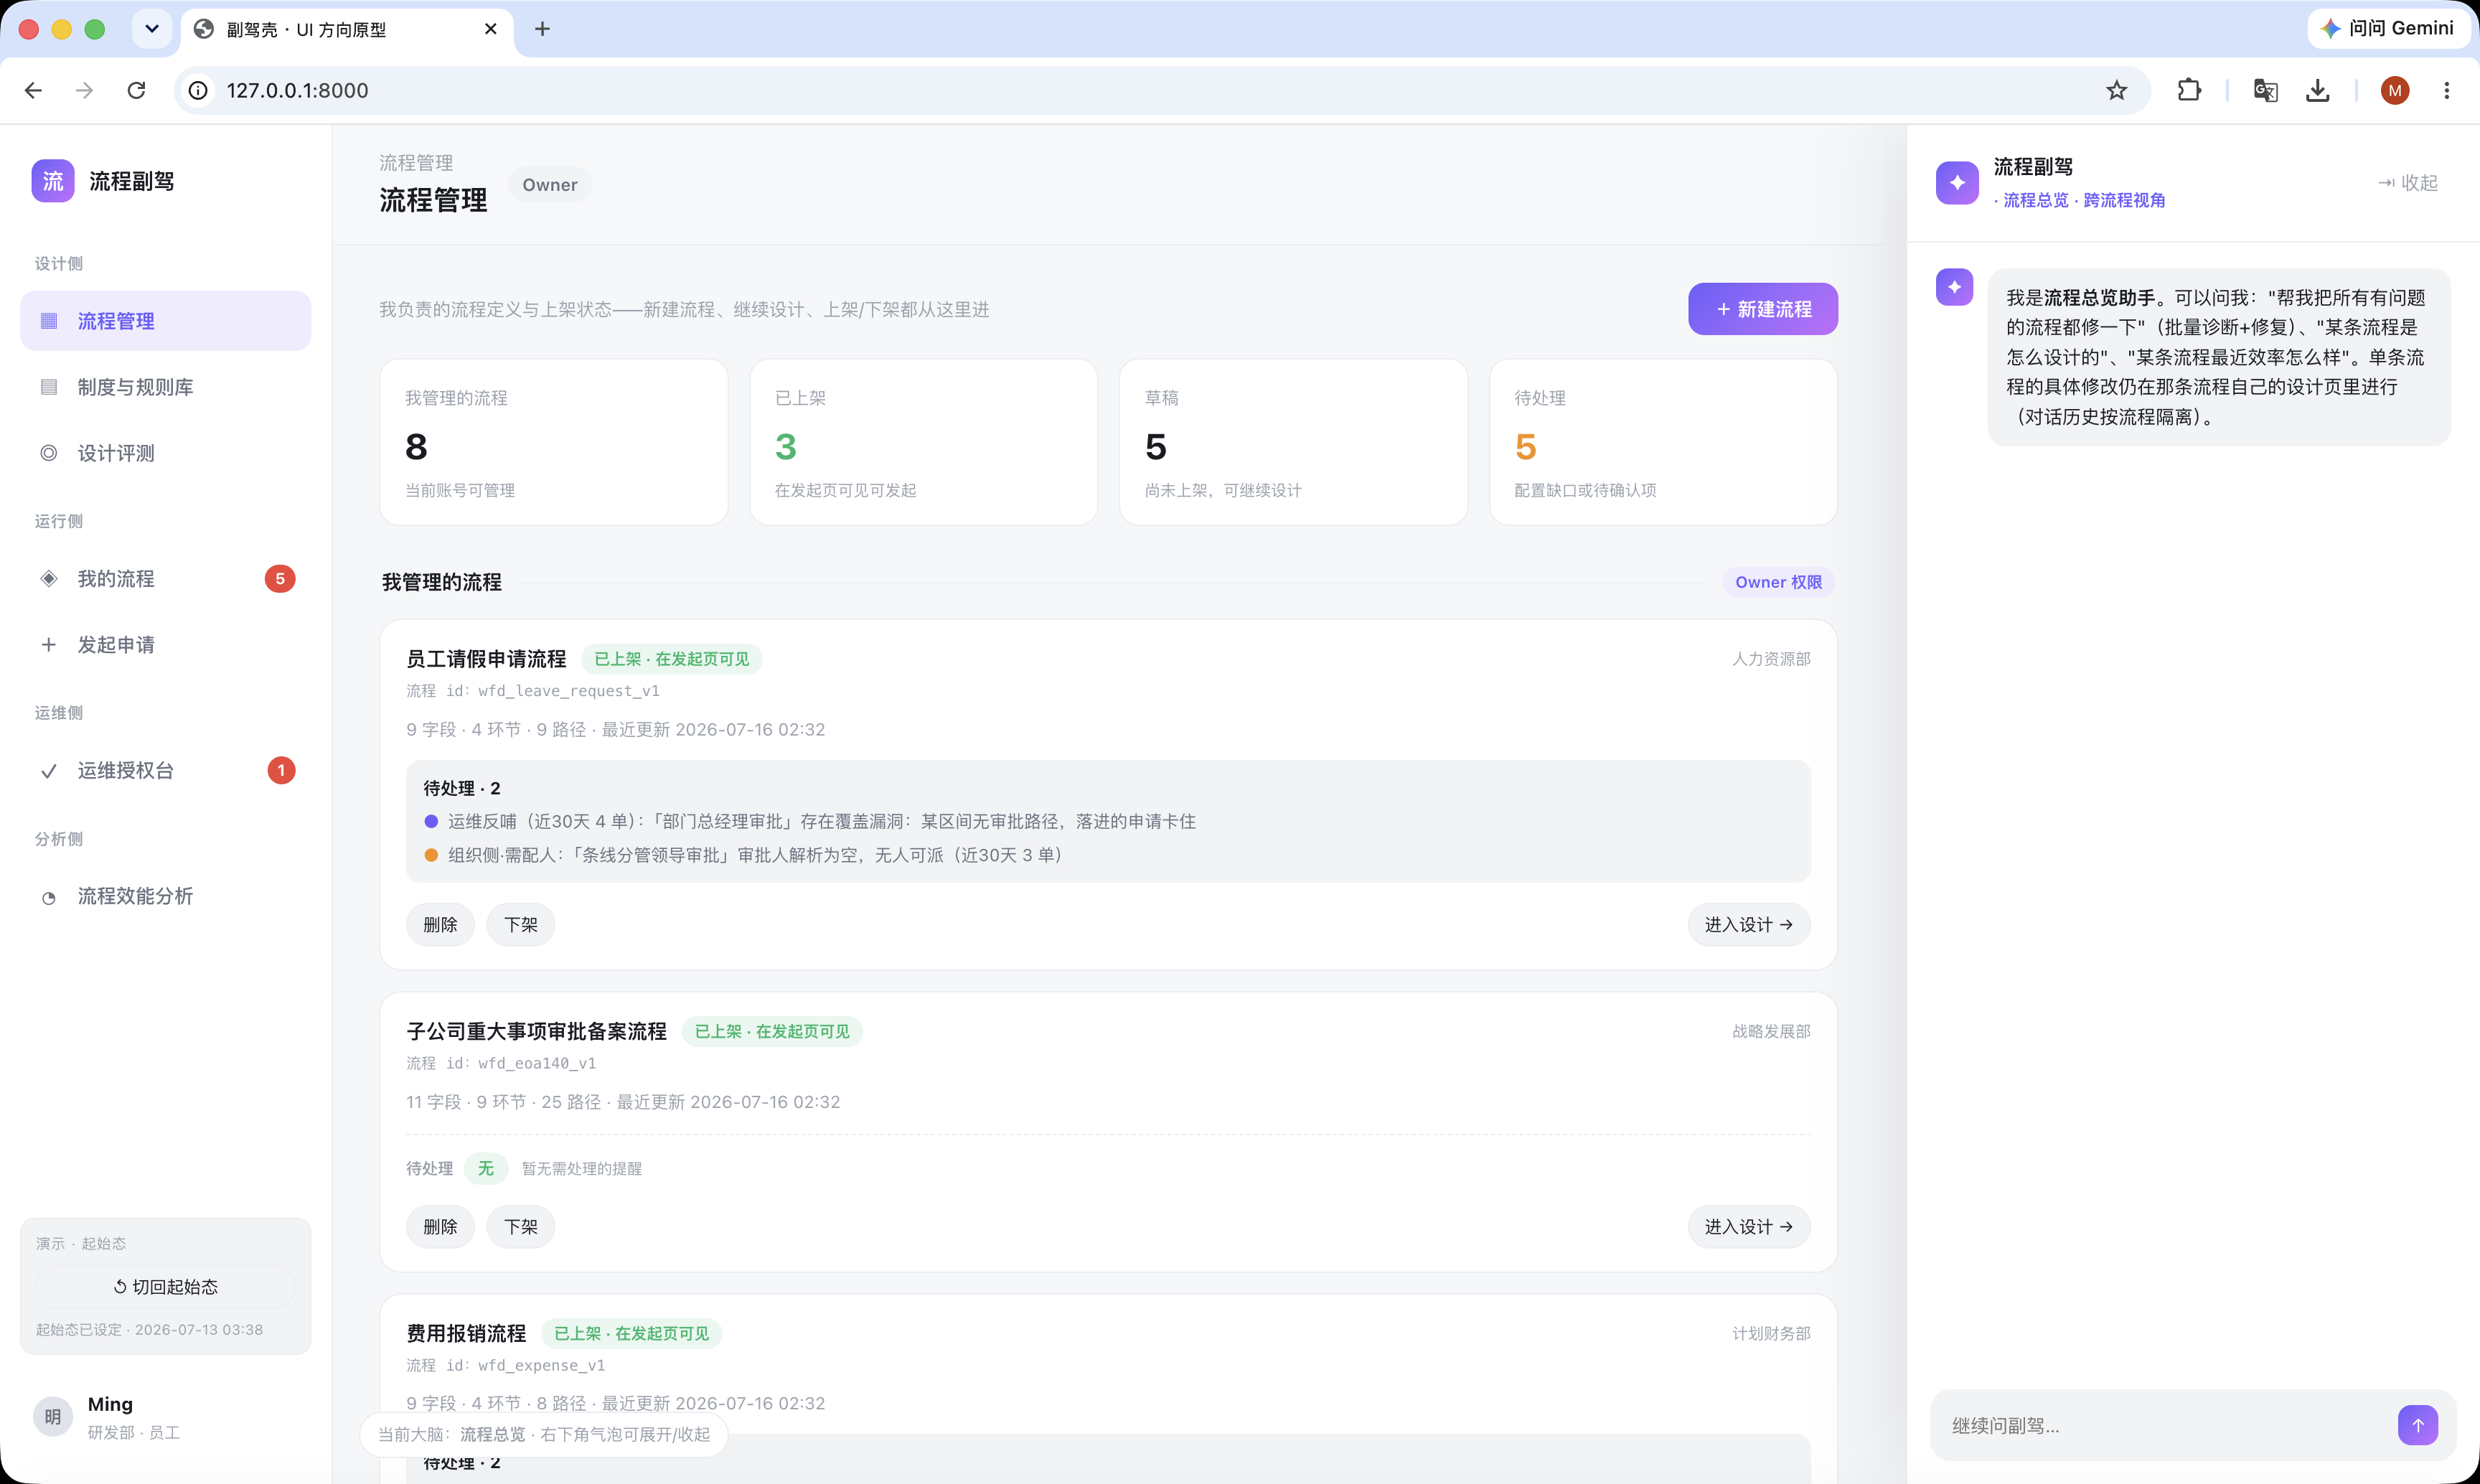The image size is (2480, 1484).
Task: Click the Owner 权限 tag
Action: tap(1778, 582)
